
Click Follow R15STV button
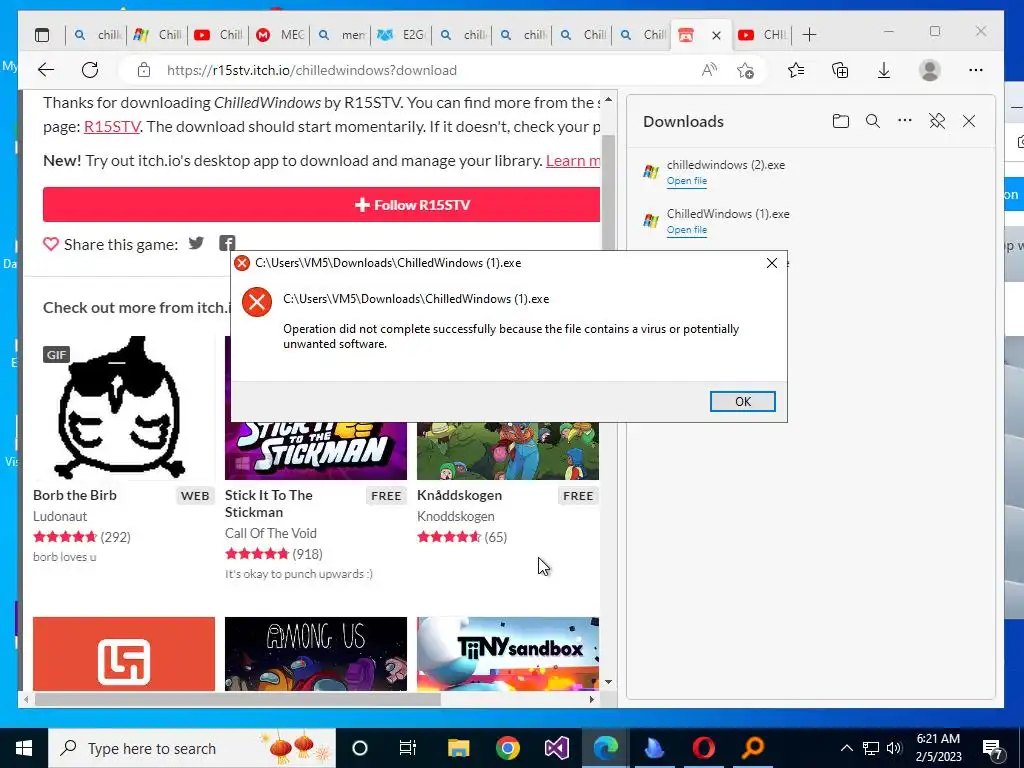pyautogui.click(x=321, y=204)
